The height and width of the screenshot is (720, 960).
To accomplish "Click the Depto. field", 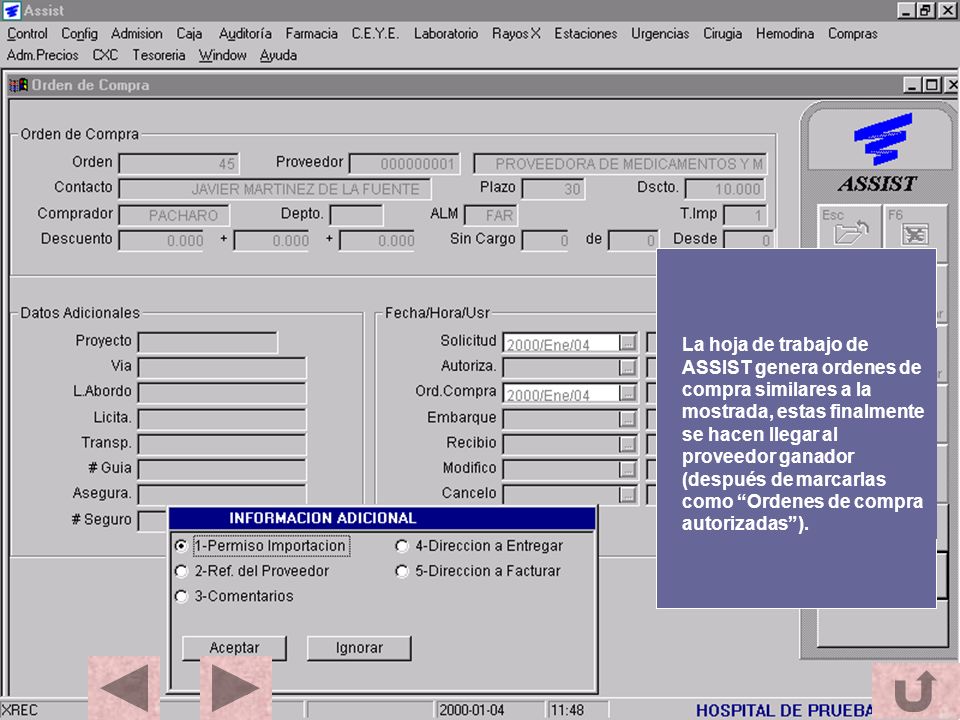I will pyautogui.click(x=356, y=215).
